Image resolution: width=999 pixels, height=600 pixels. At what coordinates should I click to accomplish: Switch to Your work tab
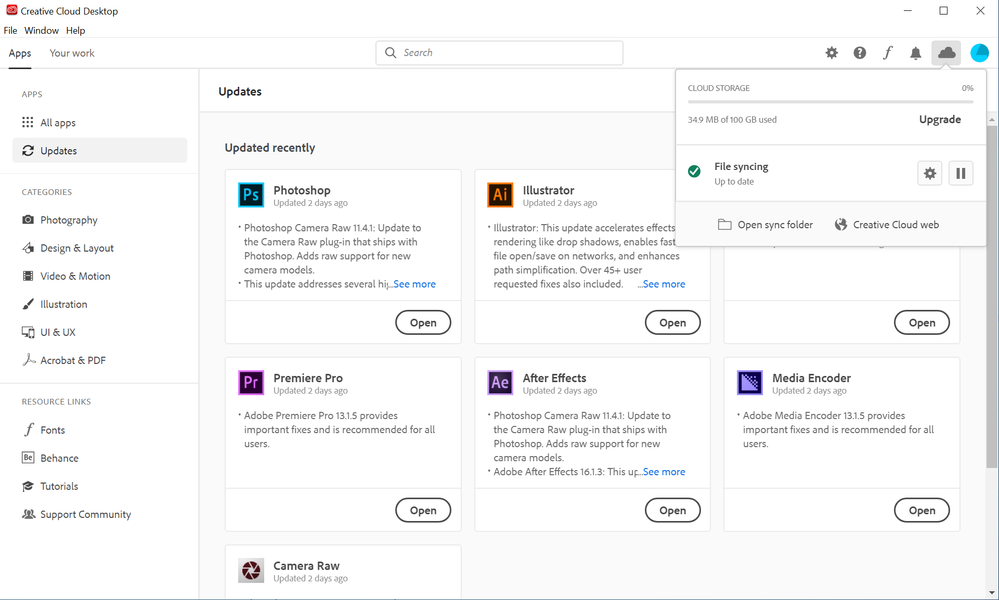pos(72,53)
